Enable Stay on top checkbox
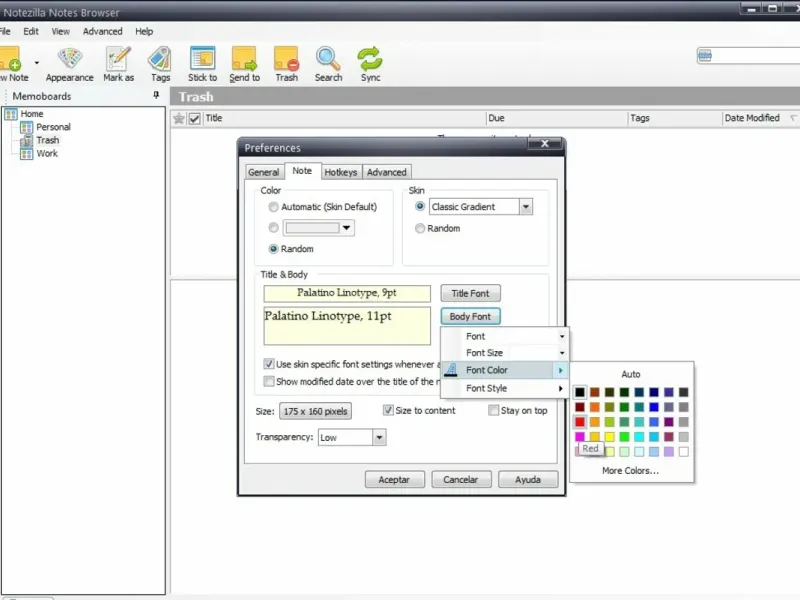 click(x=493, y=410)
